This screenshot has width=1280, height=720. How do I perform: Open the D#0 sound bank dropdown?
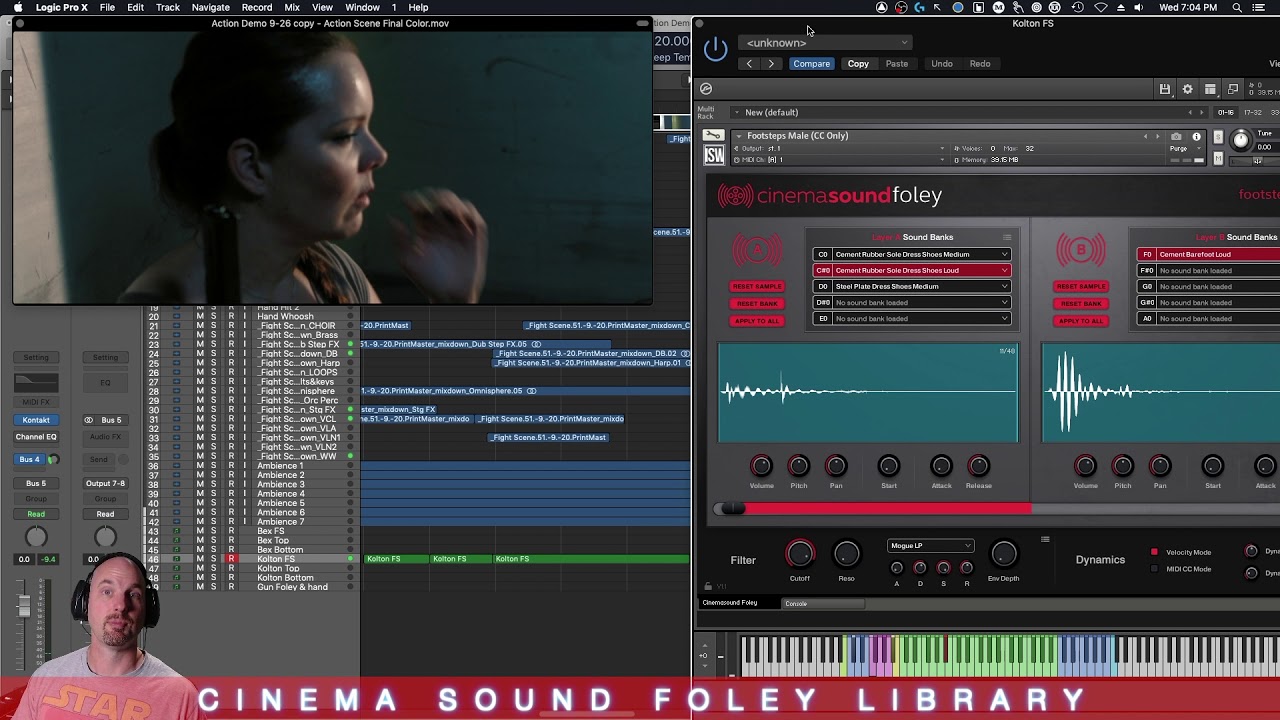click(x=911, y=302)
